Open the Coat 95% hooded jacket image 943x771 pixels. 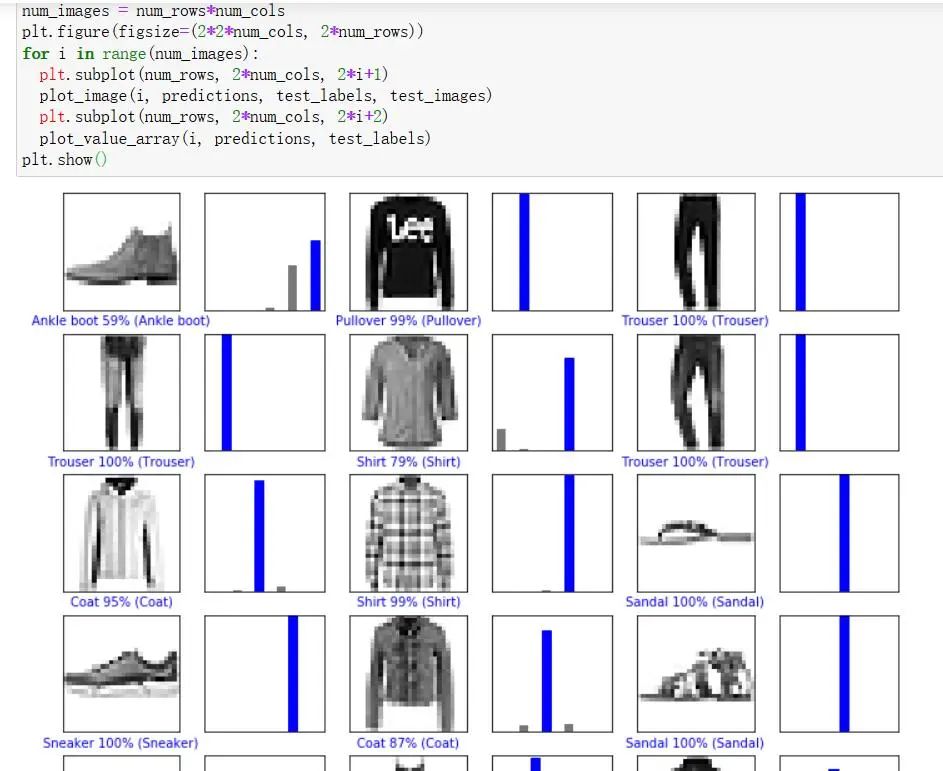point(122,534)
